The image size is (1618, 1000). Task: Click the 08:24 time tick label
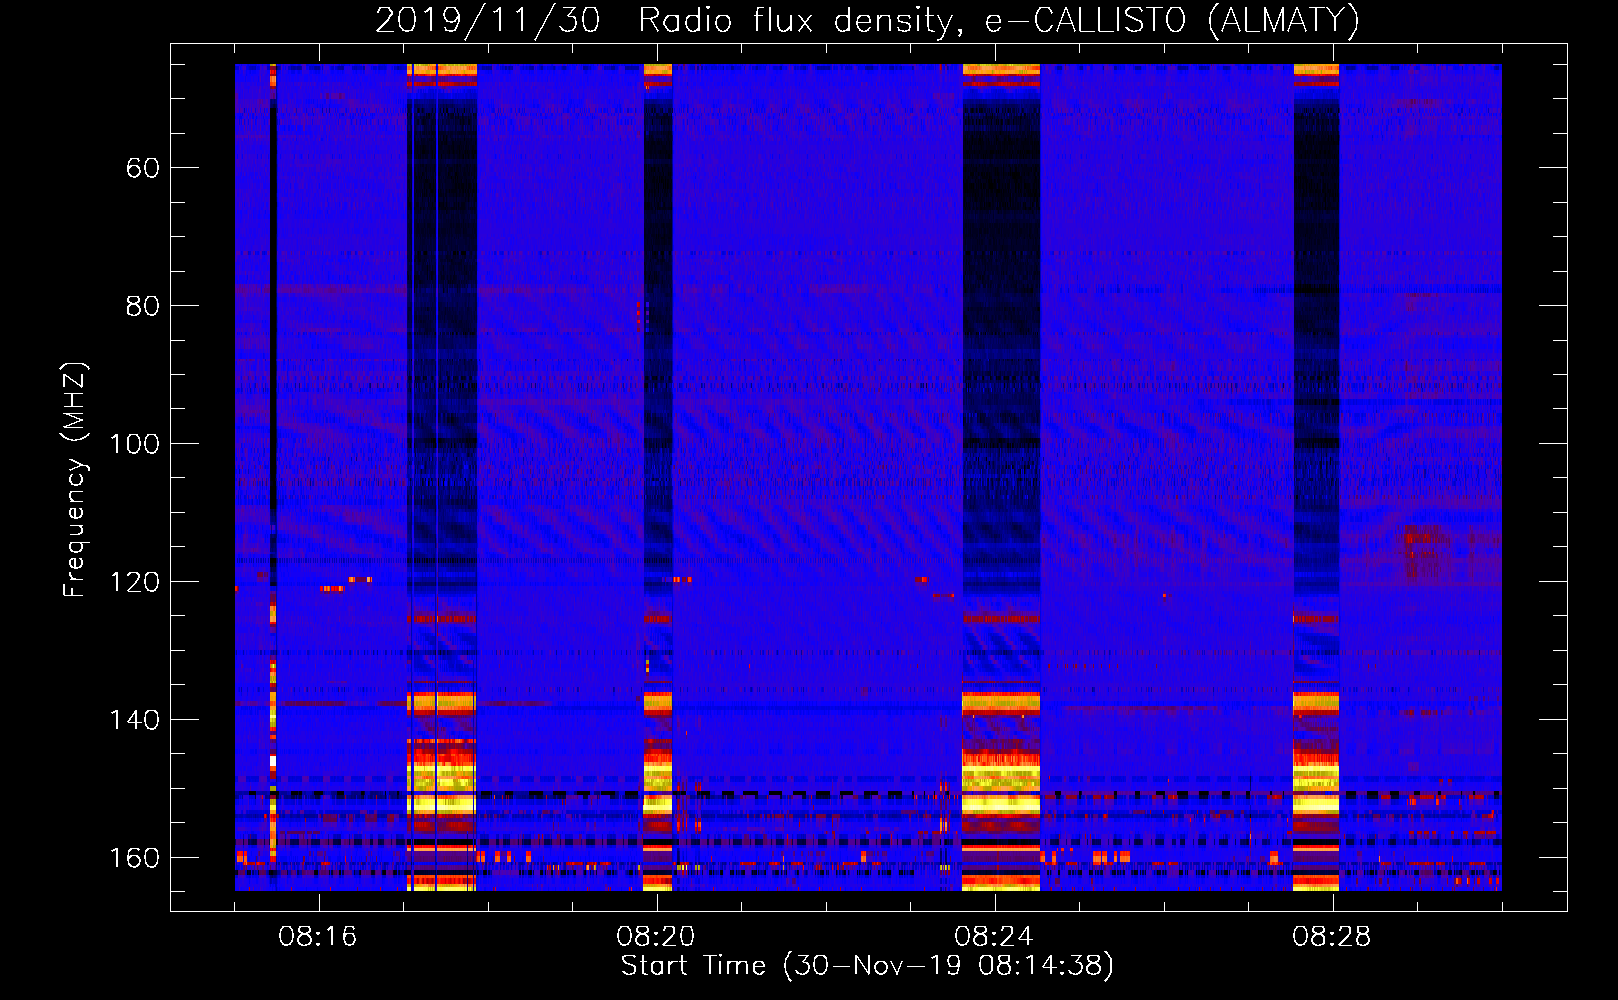[993, 937]
